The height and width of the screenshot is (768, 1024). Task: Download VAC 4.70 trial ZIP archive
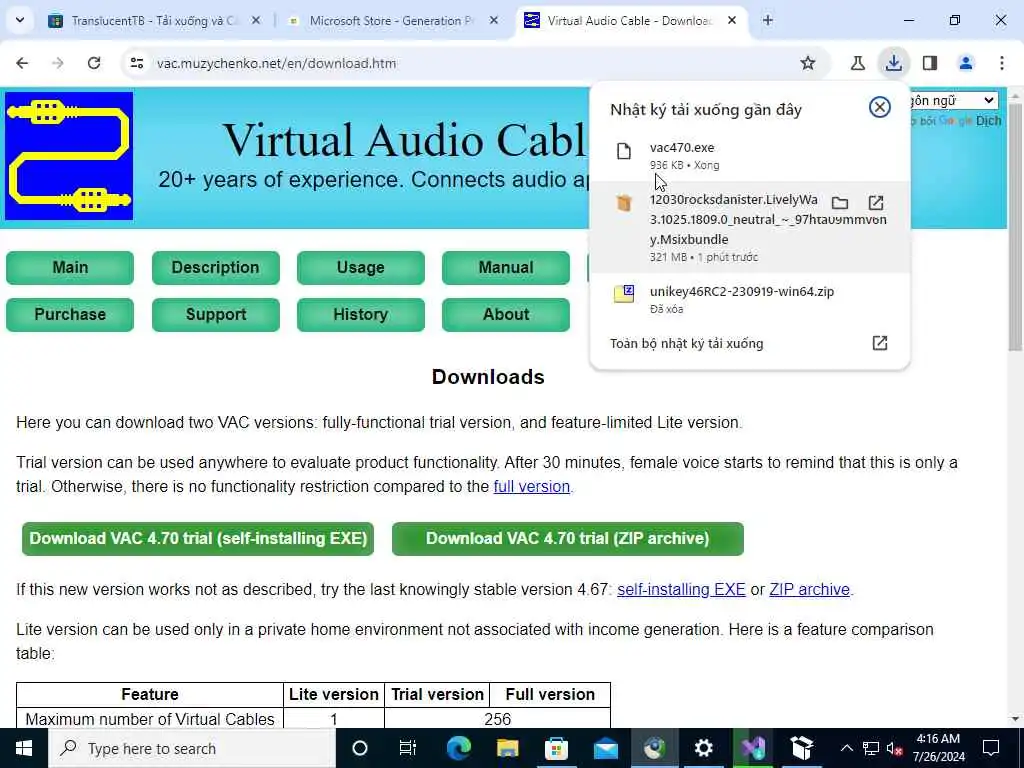point(568,539)
